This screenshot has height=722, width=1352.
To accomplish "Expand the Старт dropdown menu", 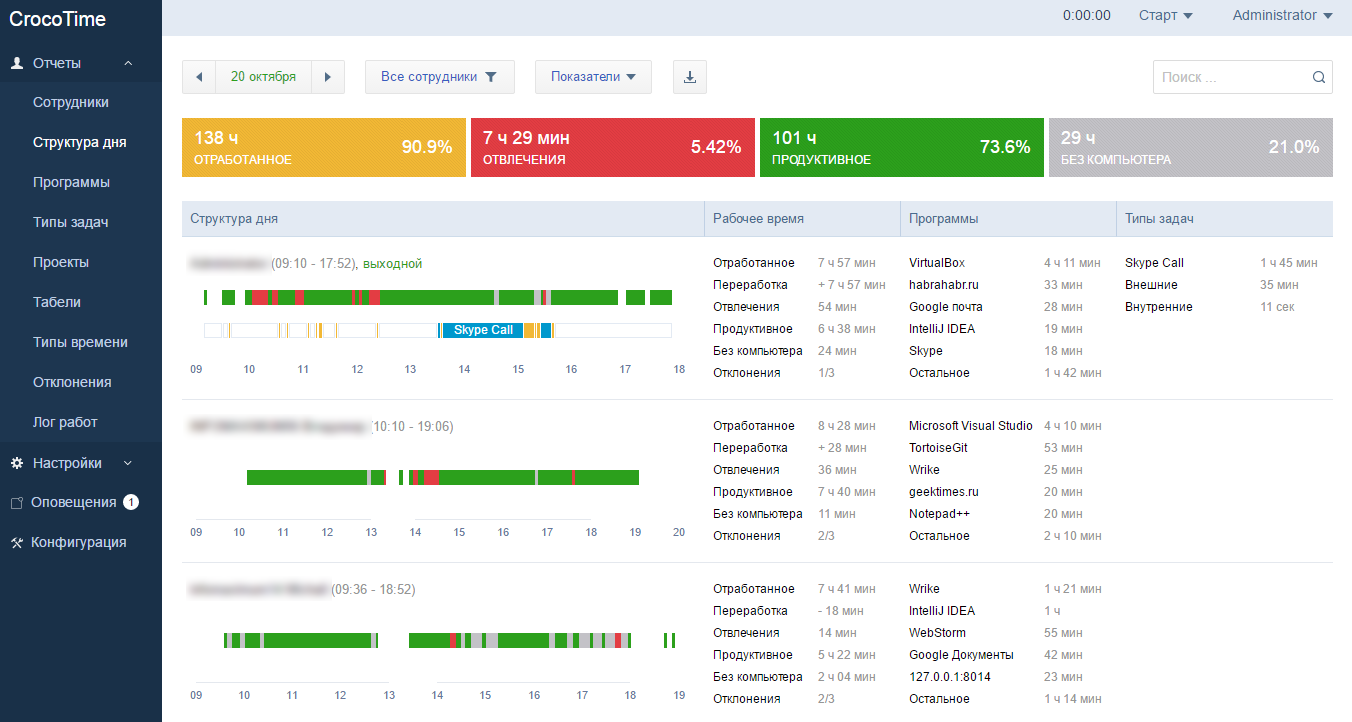I will (1166, 15).
